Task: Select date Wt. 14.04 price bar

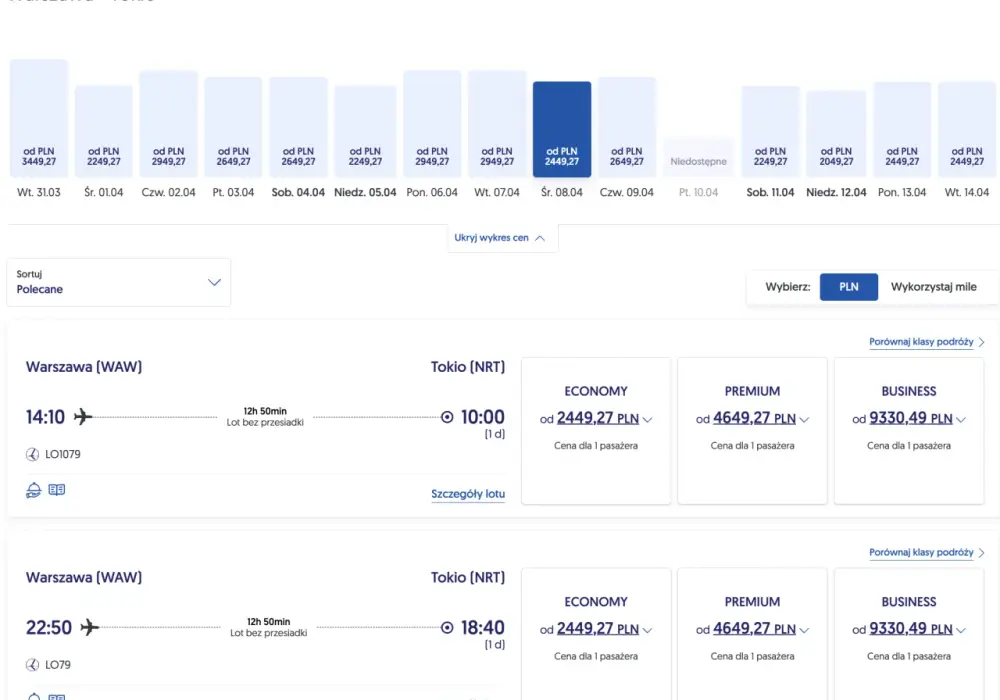Action: pos(967,129)
